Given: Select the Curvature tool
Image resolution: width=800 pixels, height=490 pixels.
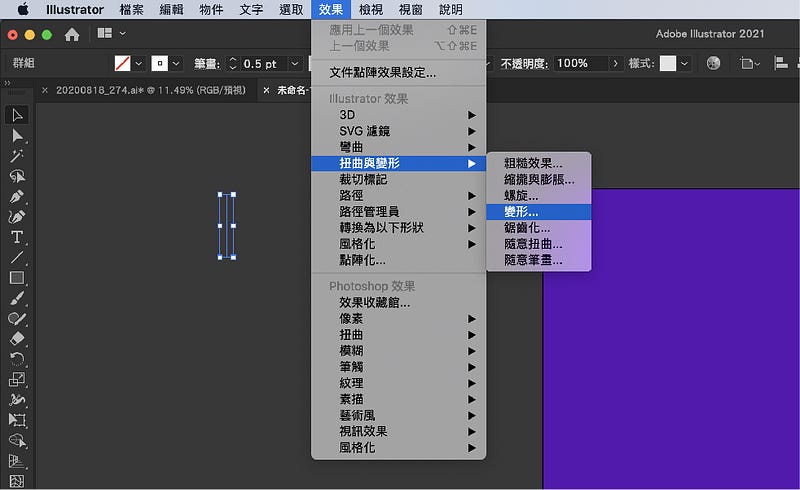Looking at the screenshot, I should pyautogui.click(x=17, y=217).
